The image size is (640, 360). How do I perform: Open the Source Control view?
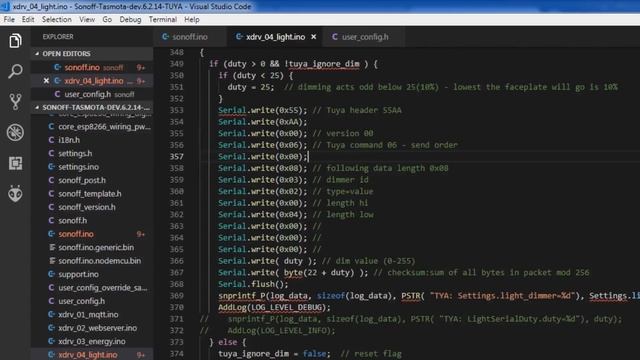click(x=15, y=102)
